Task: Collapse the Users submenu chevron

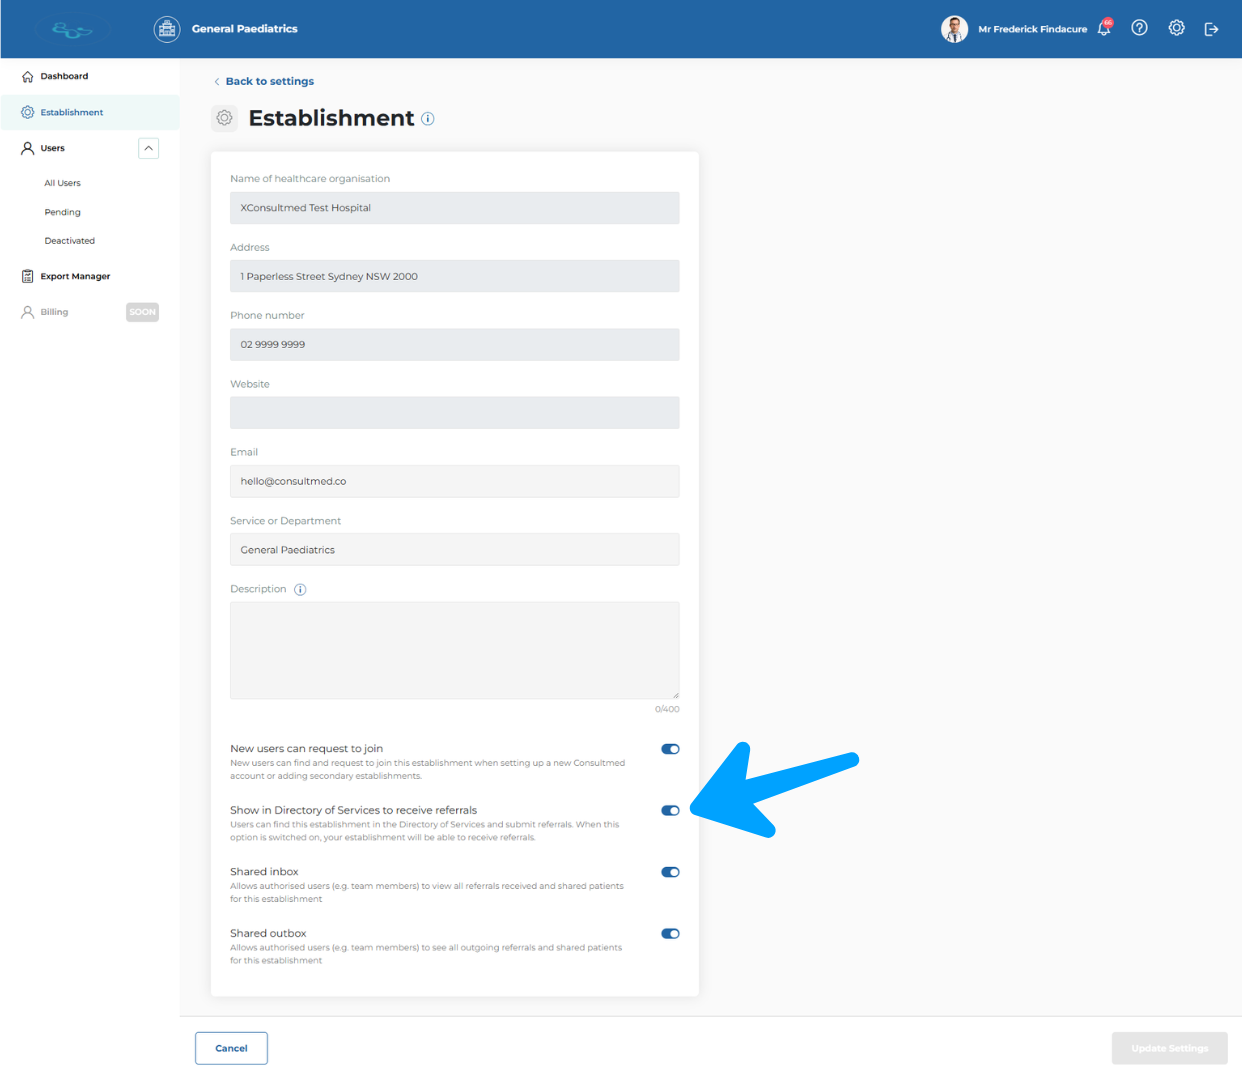Action: tap(148, 148)
